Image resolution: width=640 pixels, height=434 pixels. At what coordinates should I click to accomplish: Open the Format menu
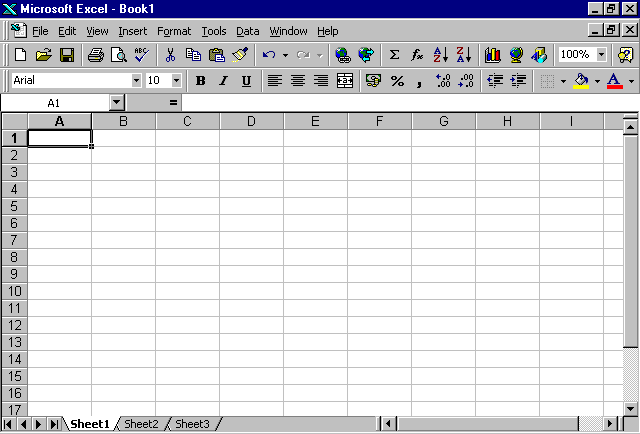tap(174, 31)
